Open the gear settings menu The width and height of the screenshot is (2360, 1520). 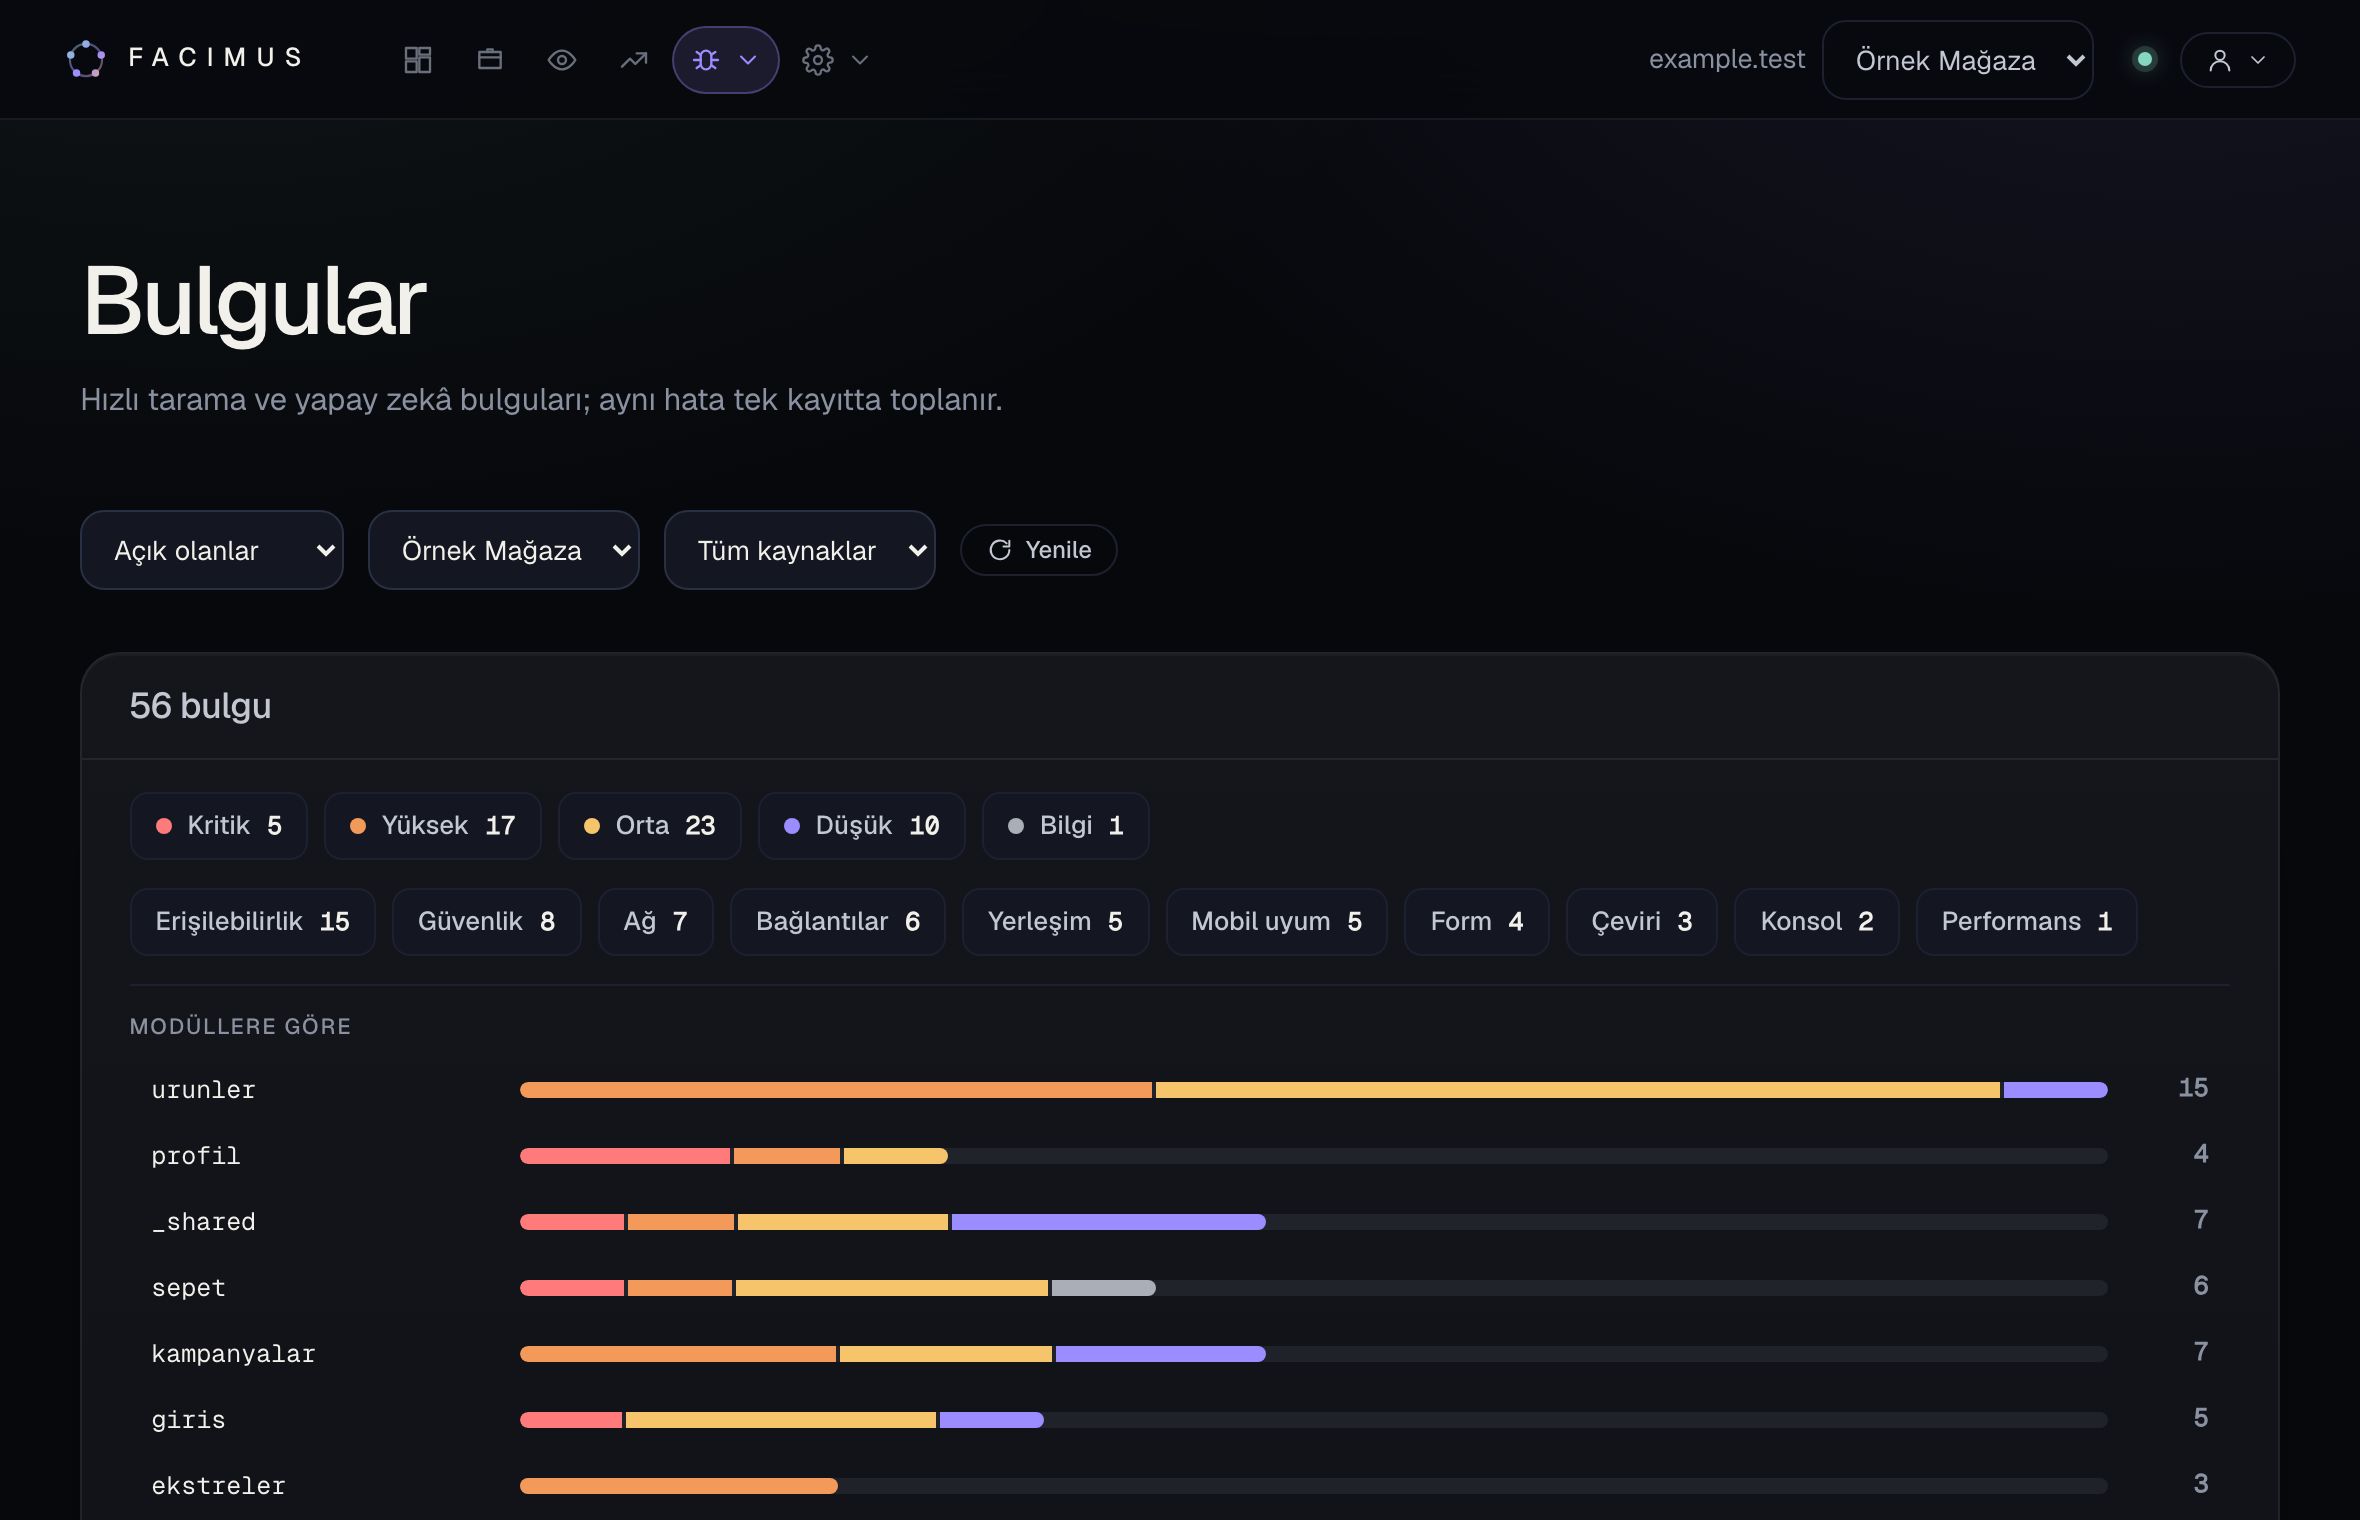(818, 60)
